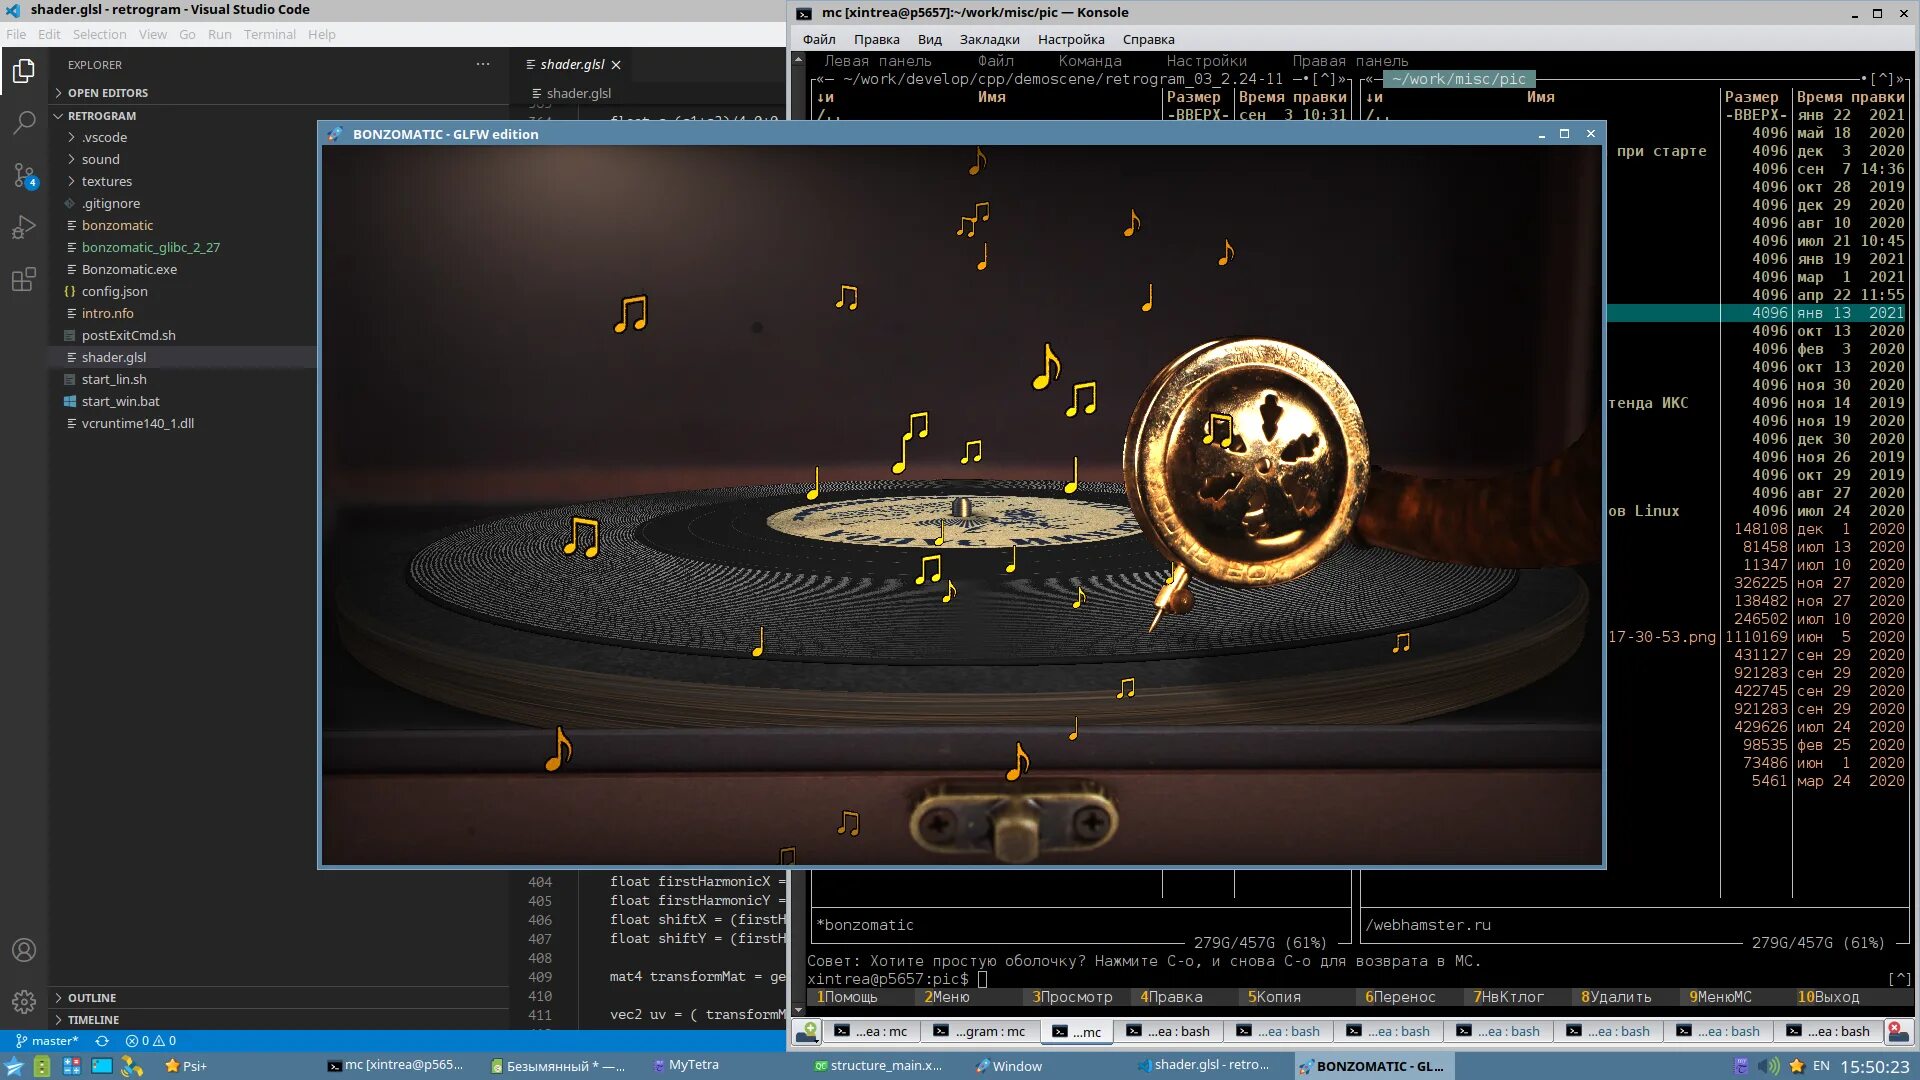Expand the textures folder
Image resolution: width=1920 pixels, height=1080 pixels.
(106, 181)
